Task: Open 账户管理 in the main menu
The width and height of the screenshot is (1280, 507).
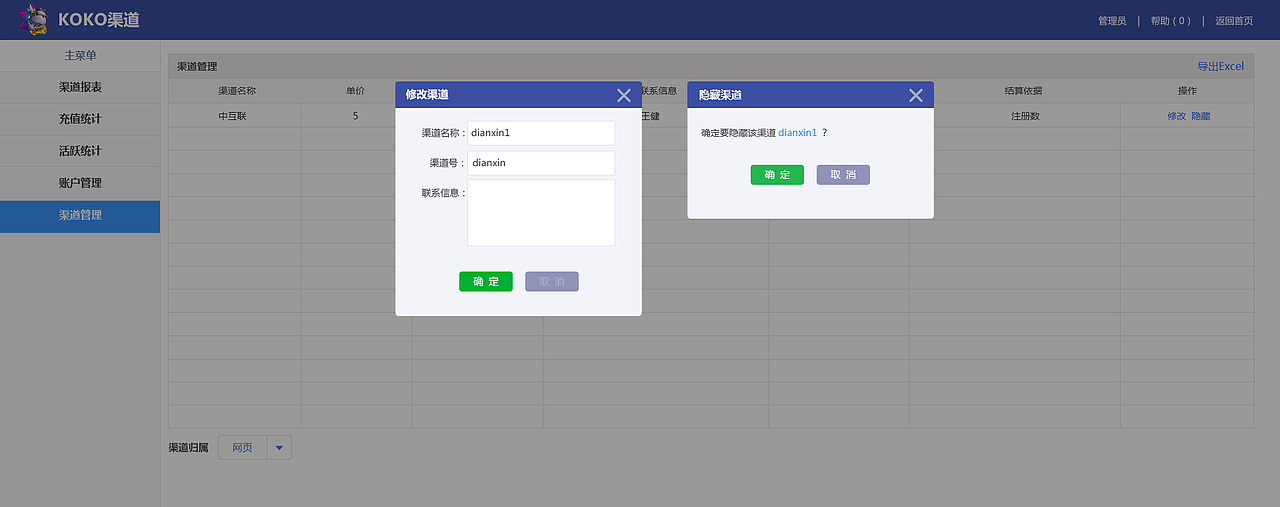Action: [x=80, y=183]
